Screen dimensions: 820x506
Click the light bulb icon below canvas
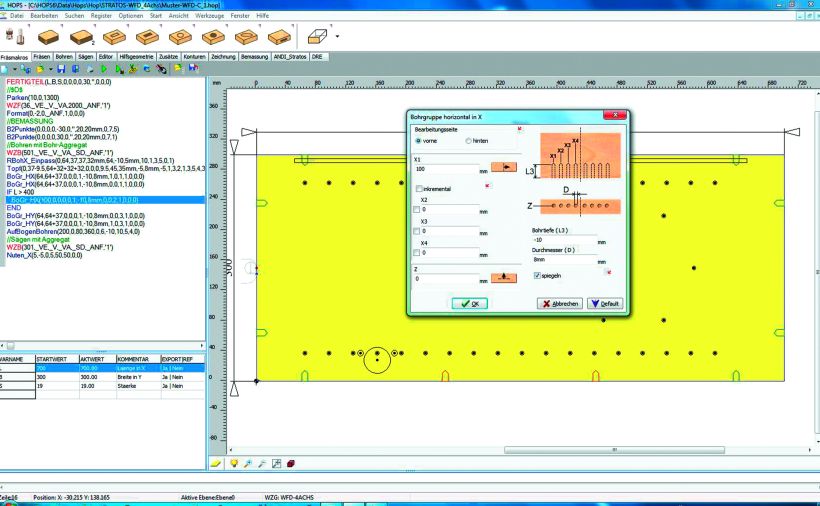pos(234,464)
